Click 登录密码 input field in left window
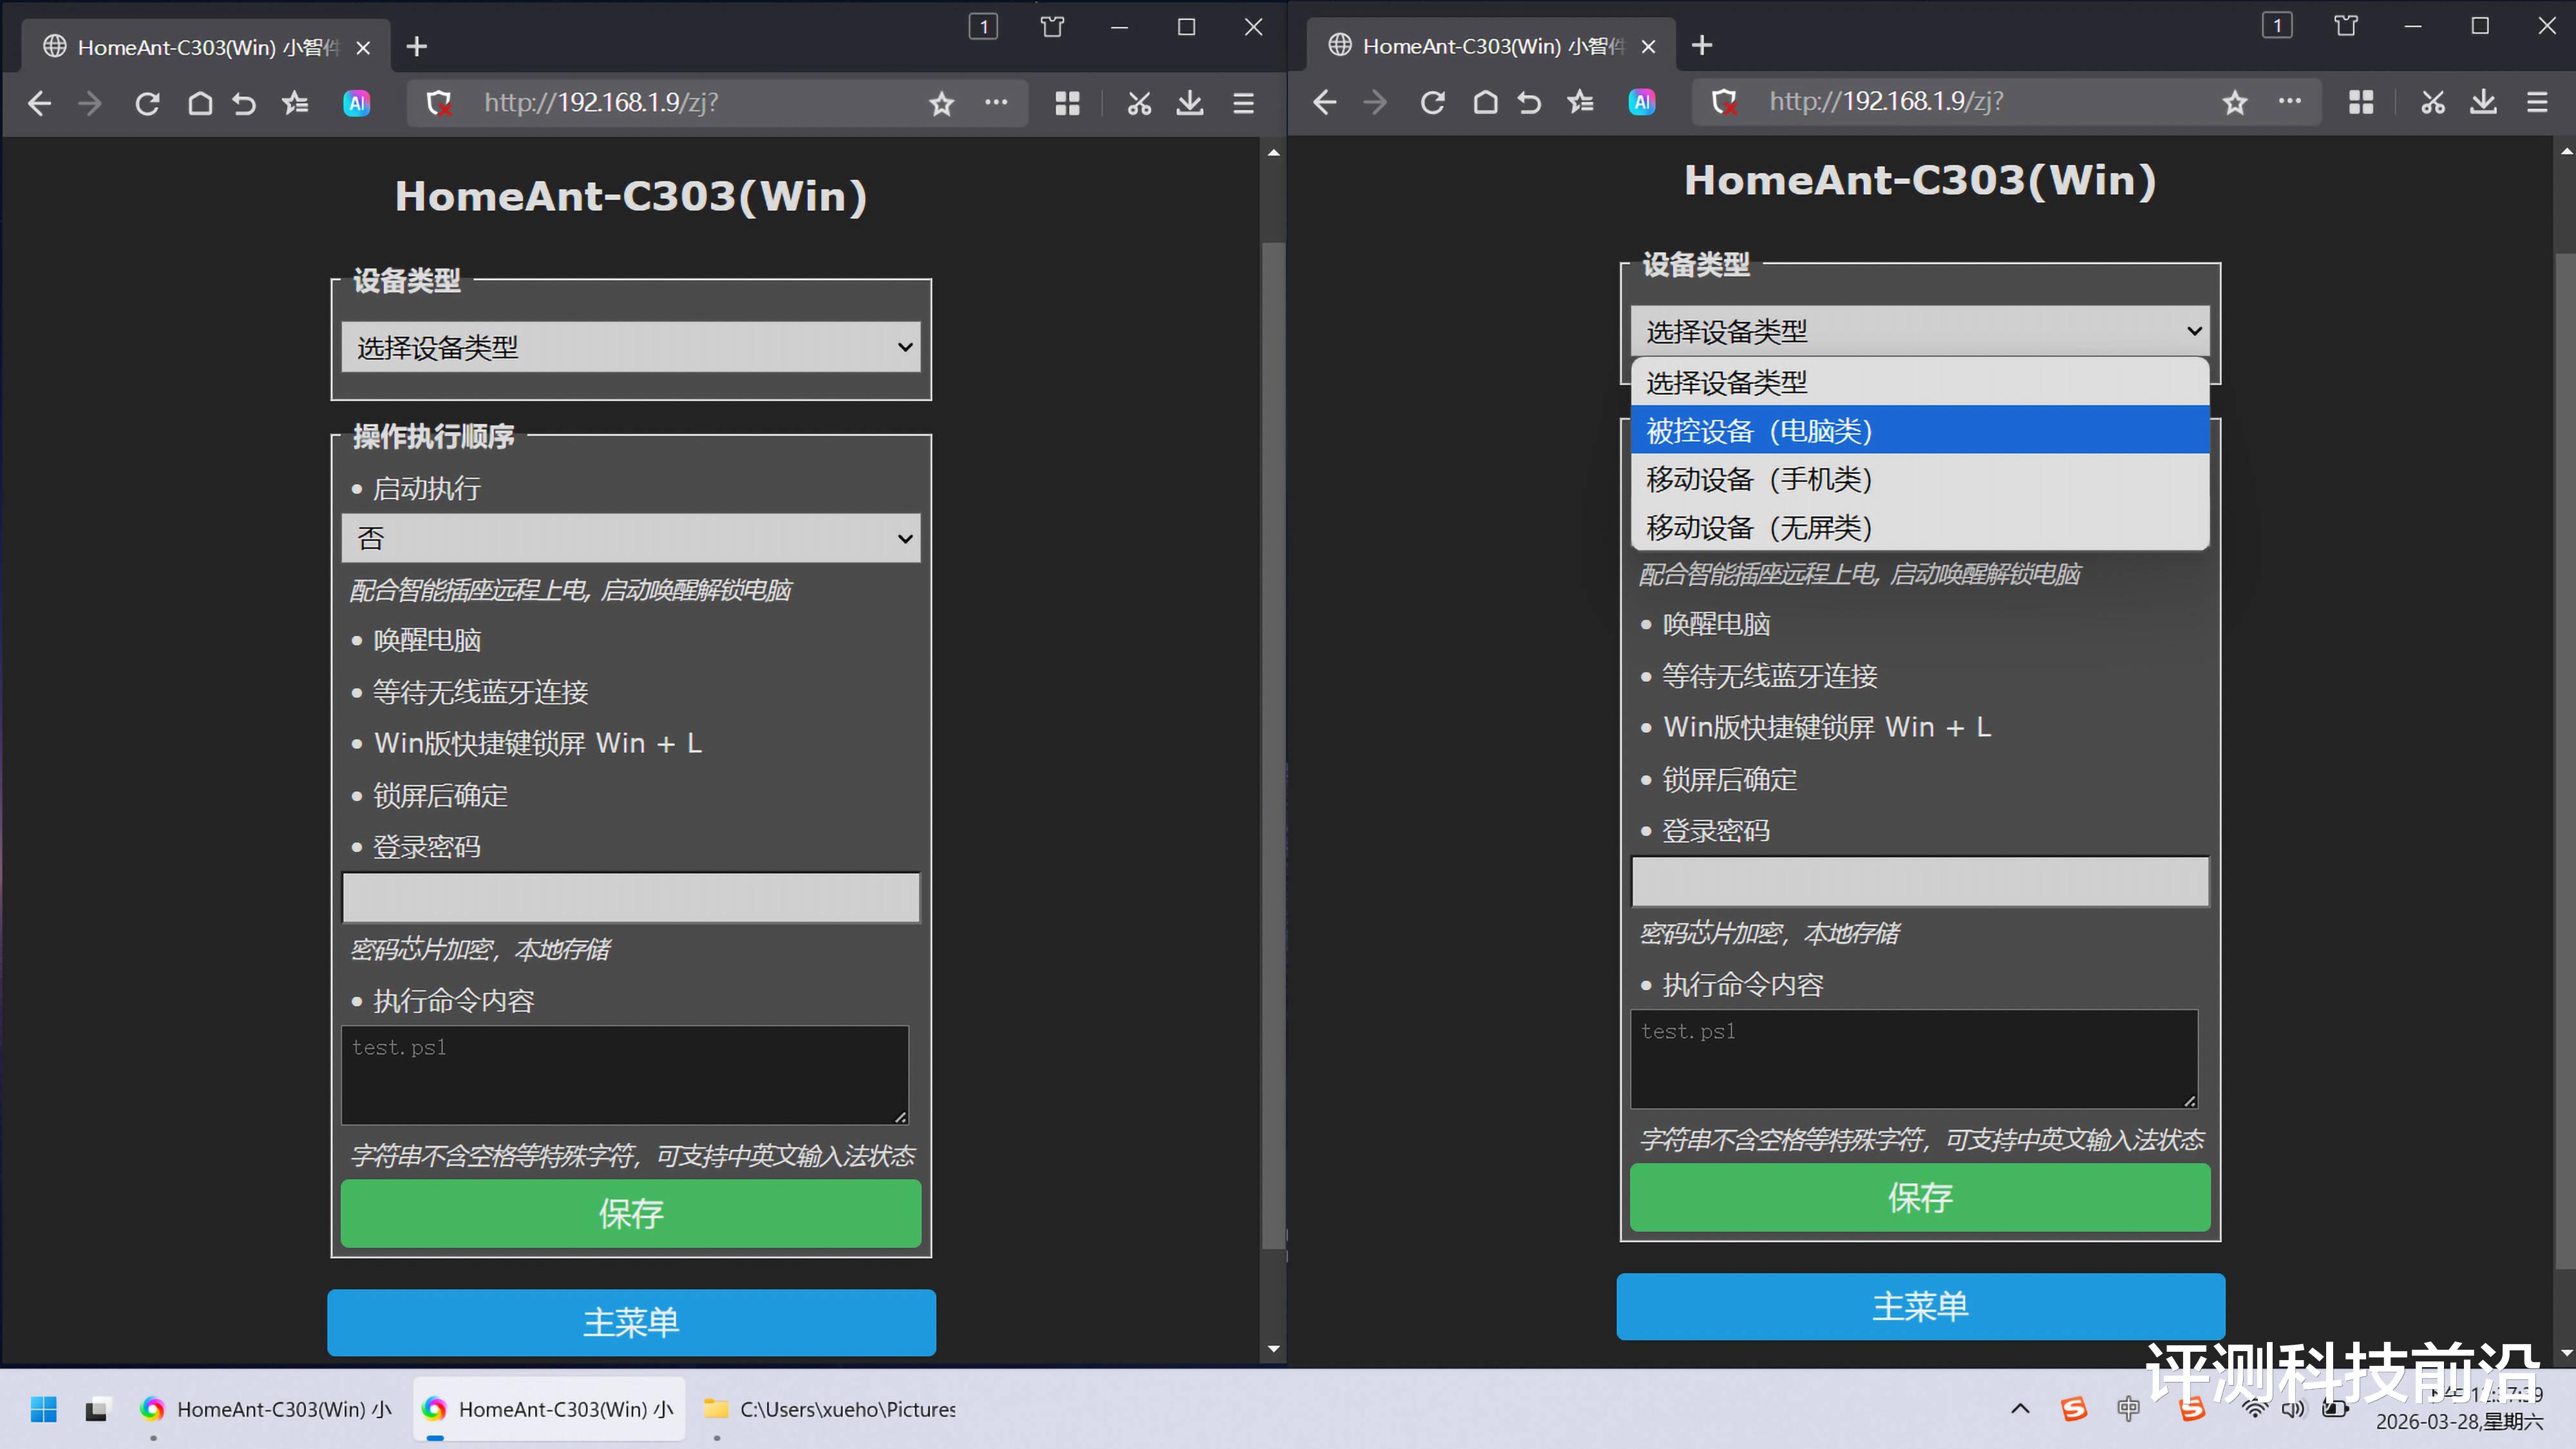The height and width of the screenshot is (1449, 2576). click(630, 897)
